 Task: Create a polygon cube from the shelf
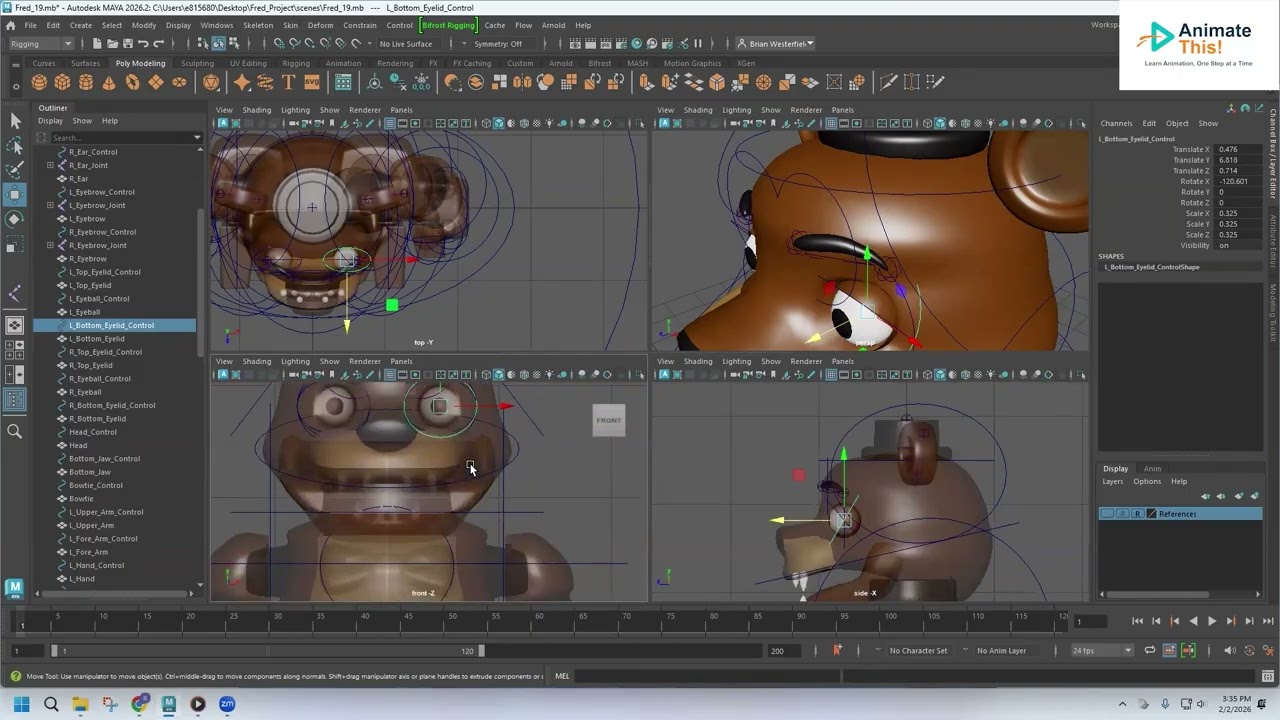tap(63, 82)
